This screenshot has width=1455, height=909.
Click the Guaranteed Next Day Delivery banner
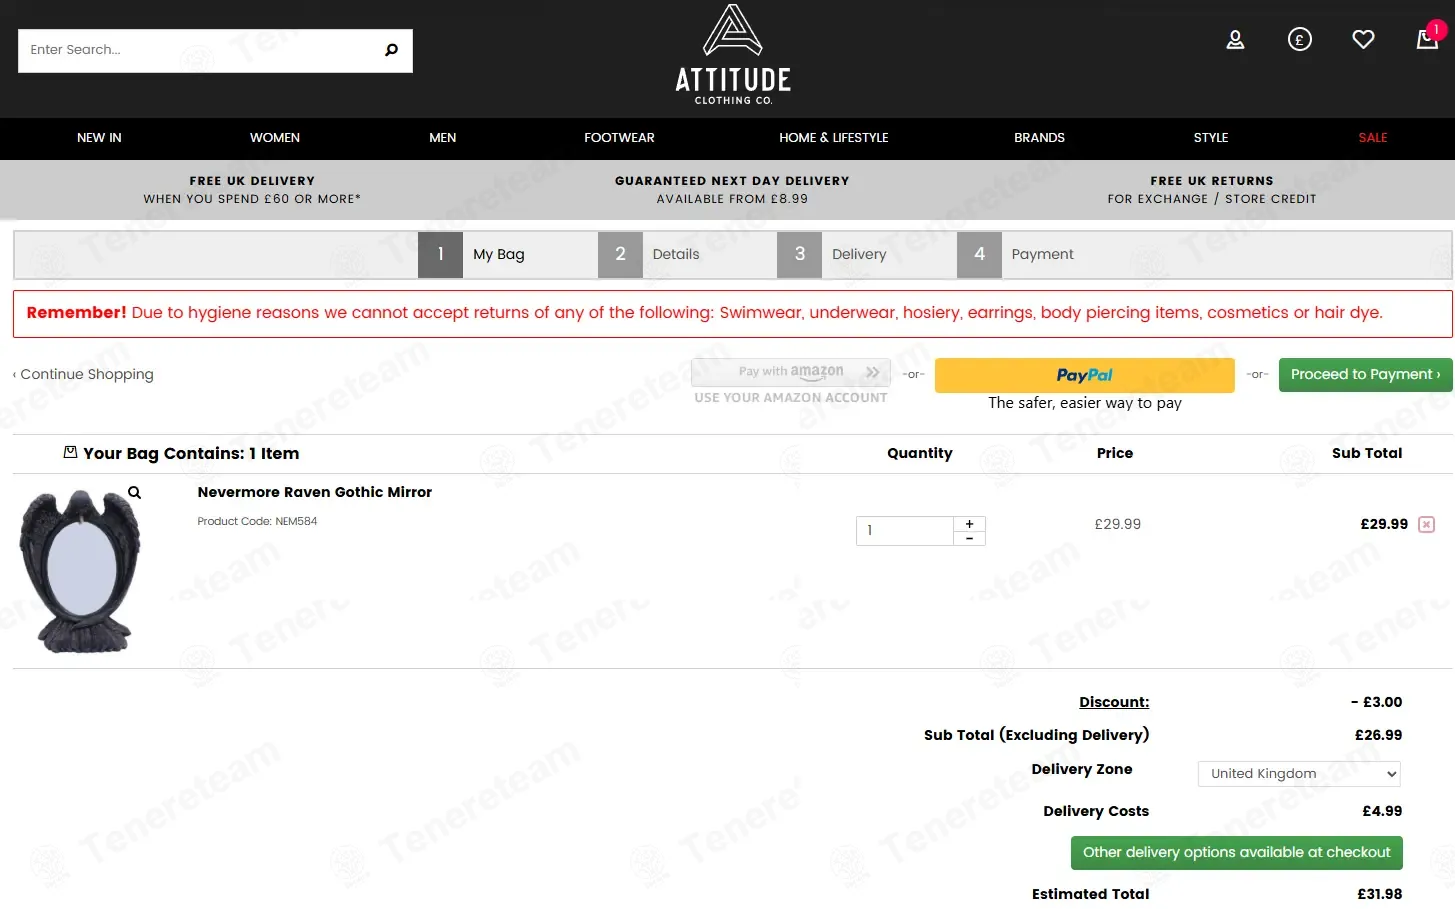tap(732, 190)
